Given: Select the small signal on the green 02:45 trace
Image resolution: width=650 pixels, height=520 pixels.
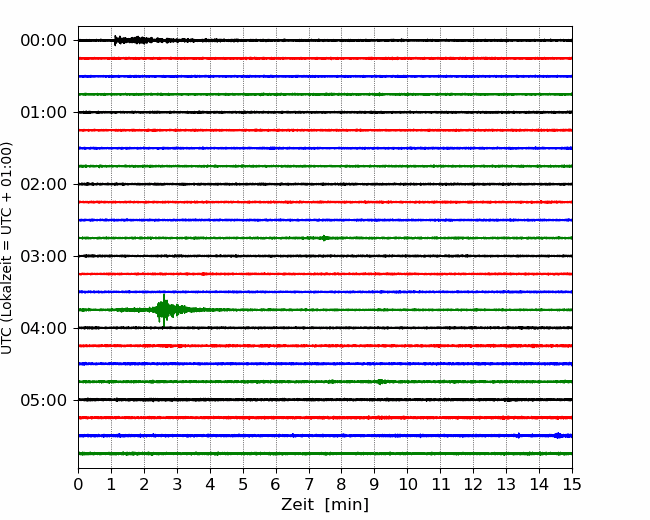Looking at the screenshot, I should pos(324,238).
